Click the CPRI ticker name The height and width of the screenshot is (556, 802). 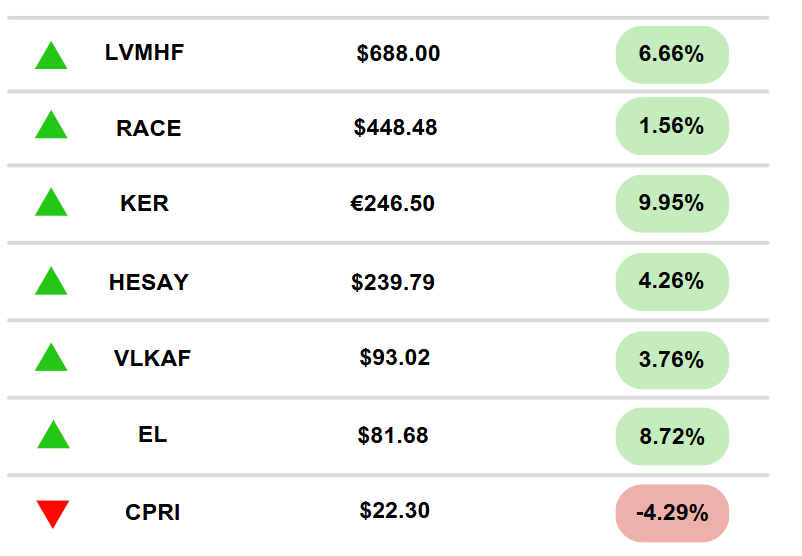pyautogui.click(x=152, y=512)
